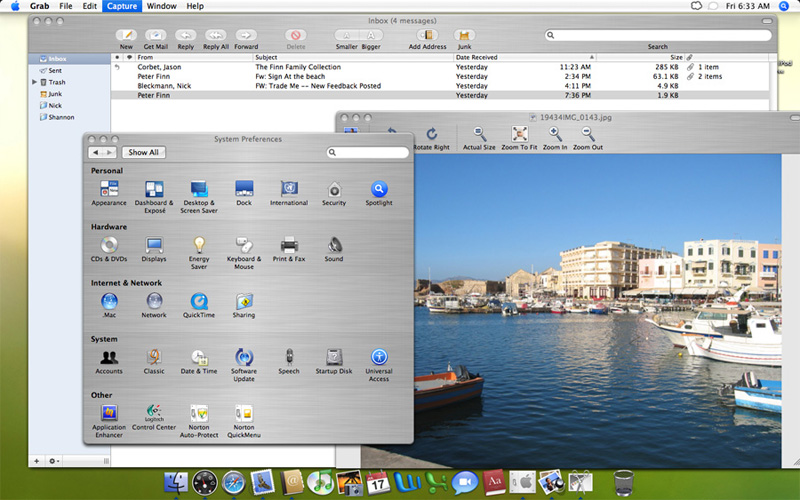
Task: Select the Sent mailbox in sidebar
Action: click(53, 71)
